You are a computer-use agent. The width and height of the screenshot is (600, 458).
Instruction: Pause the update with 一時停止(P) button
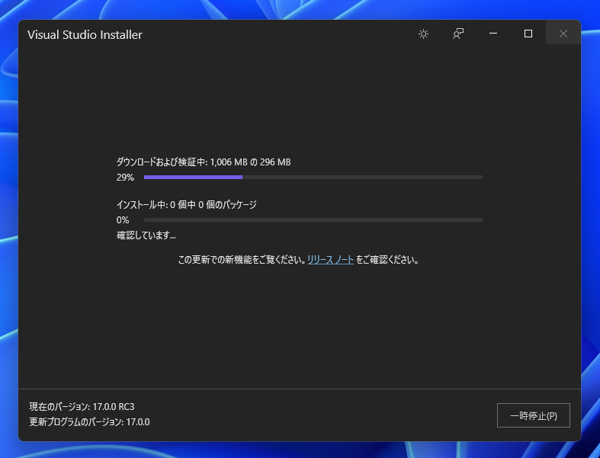tap(533, 416)
